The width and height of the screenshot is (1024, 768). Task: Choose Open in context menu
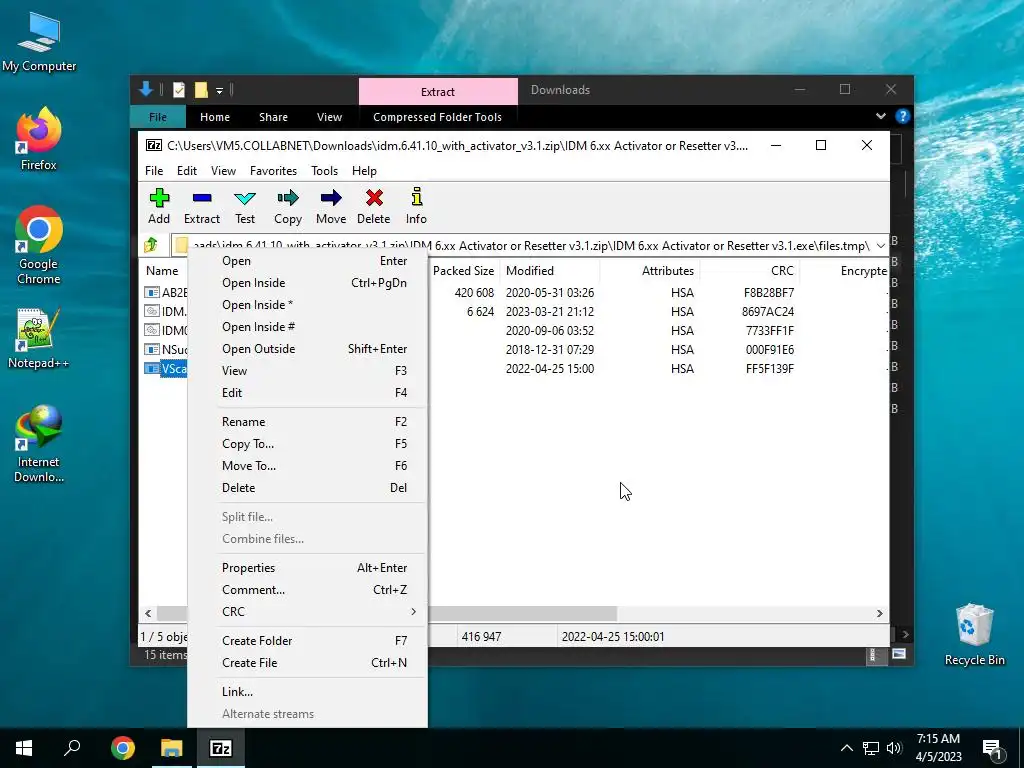click(314, 261)
